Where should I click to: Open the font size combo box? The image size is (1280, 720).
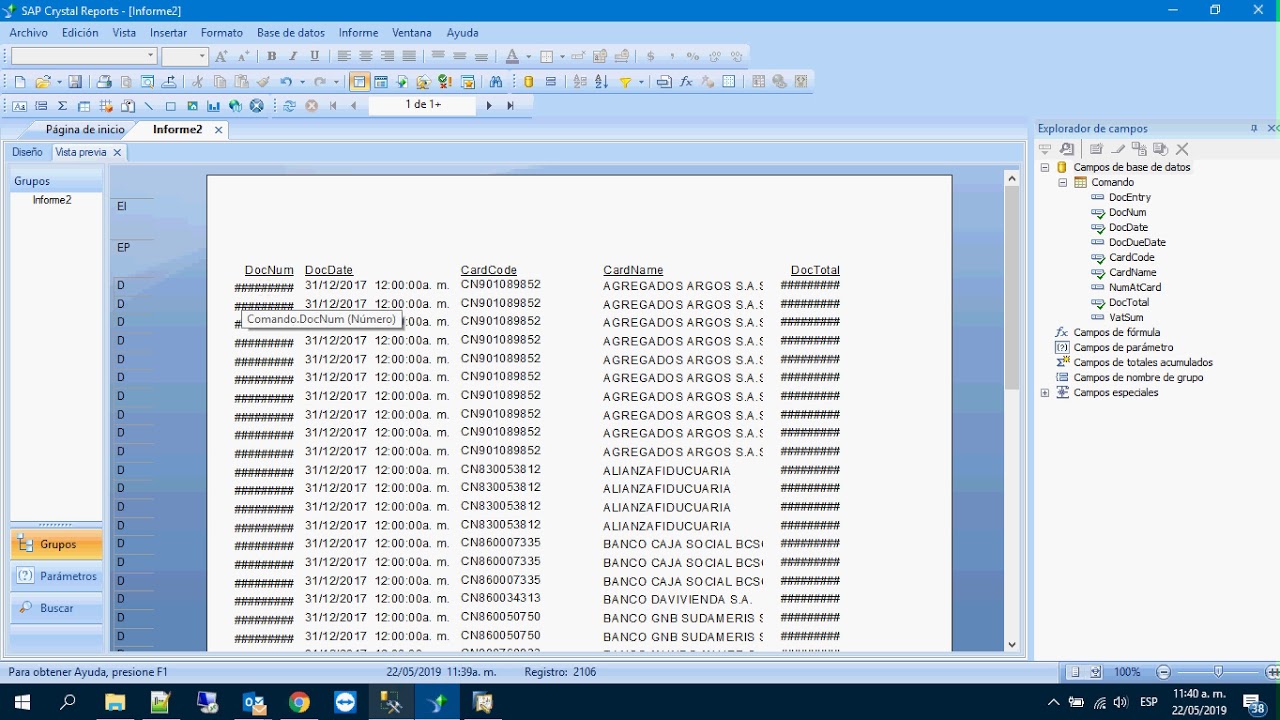pos(185,57)
